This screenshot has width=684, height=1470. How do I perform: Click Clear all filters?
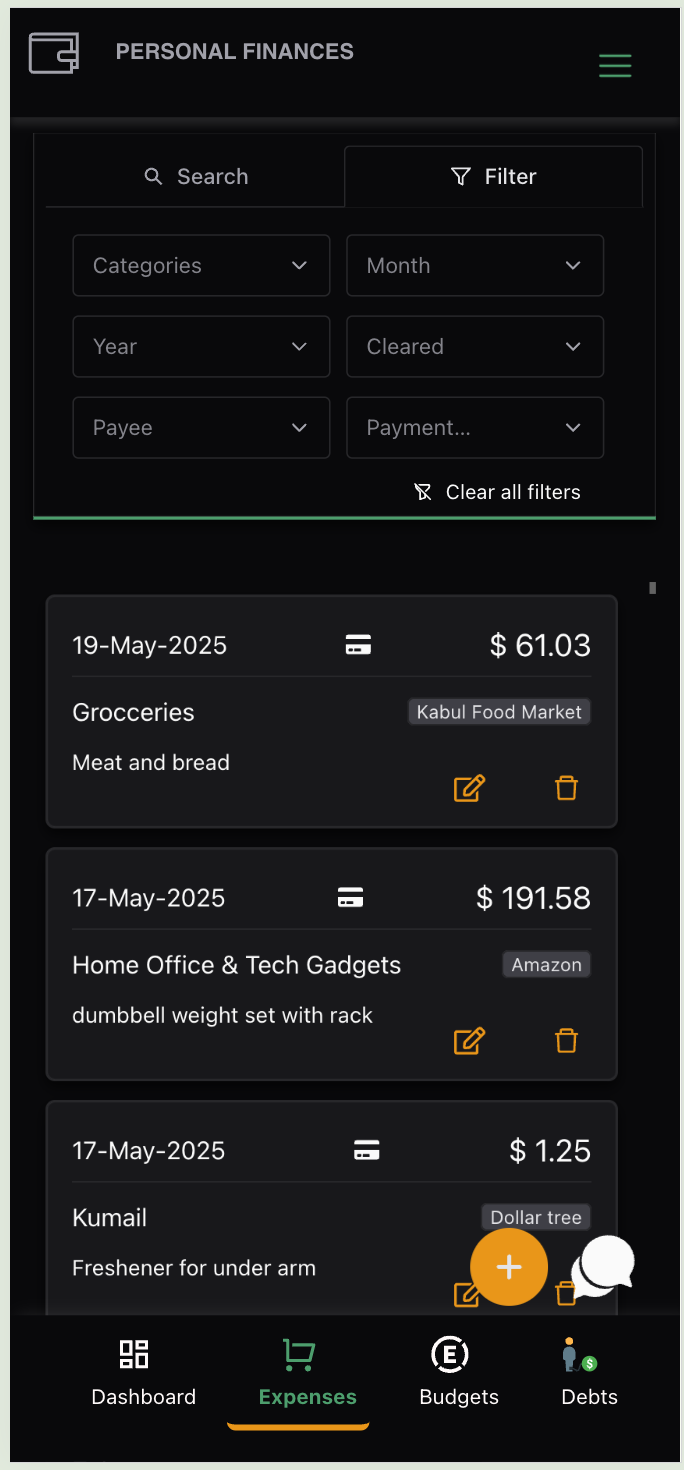coord(497,491)
